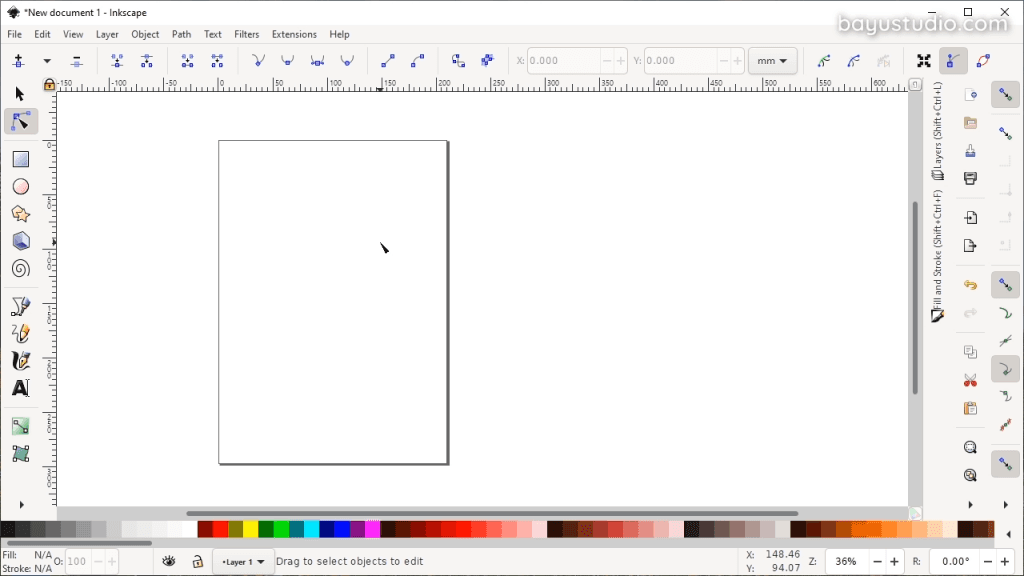Viewport: 1024px width, 576px height.
Task: Make selected nodes corner
Action: (258, 61)
